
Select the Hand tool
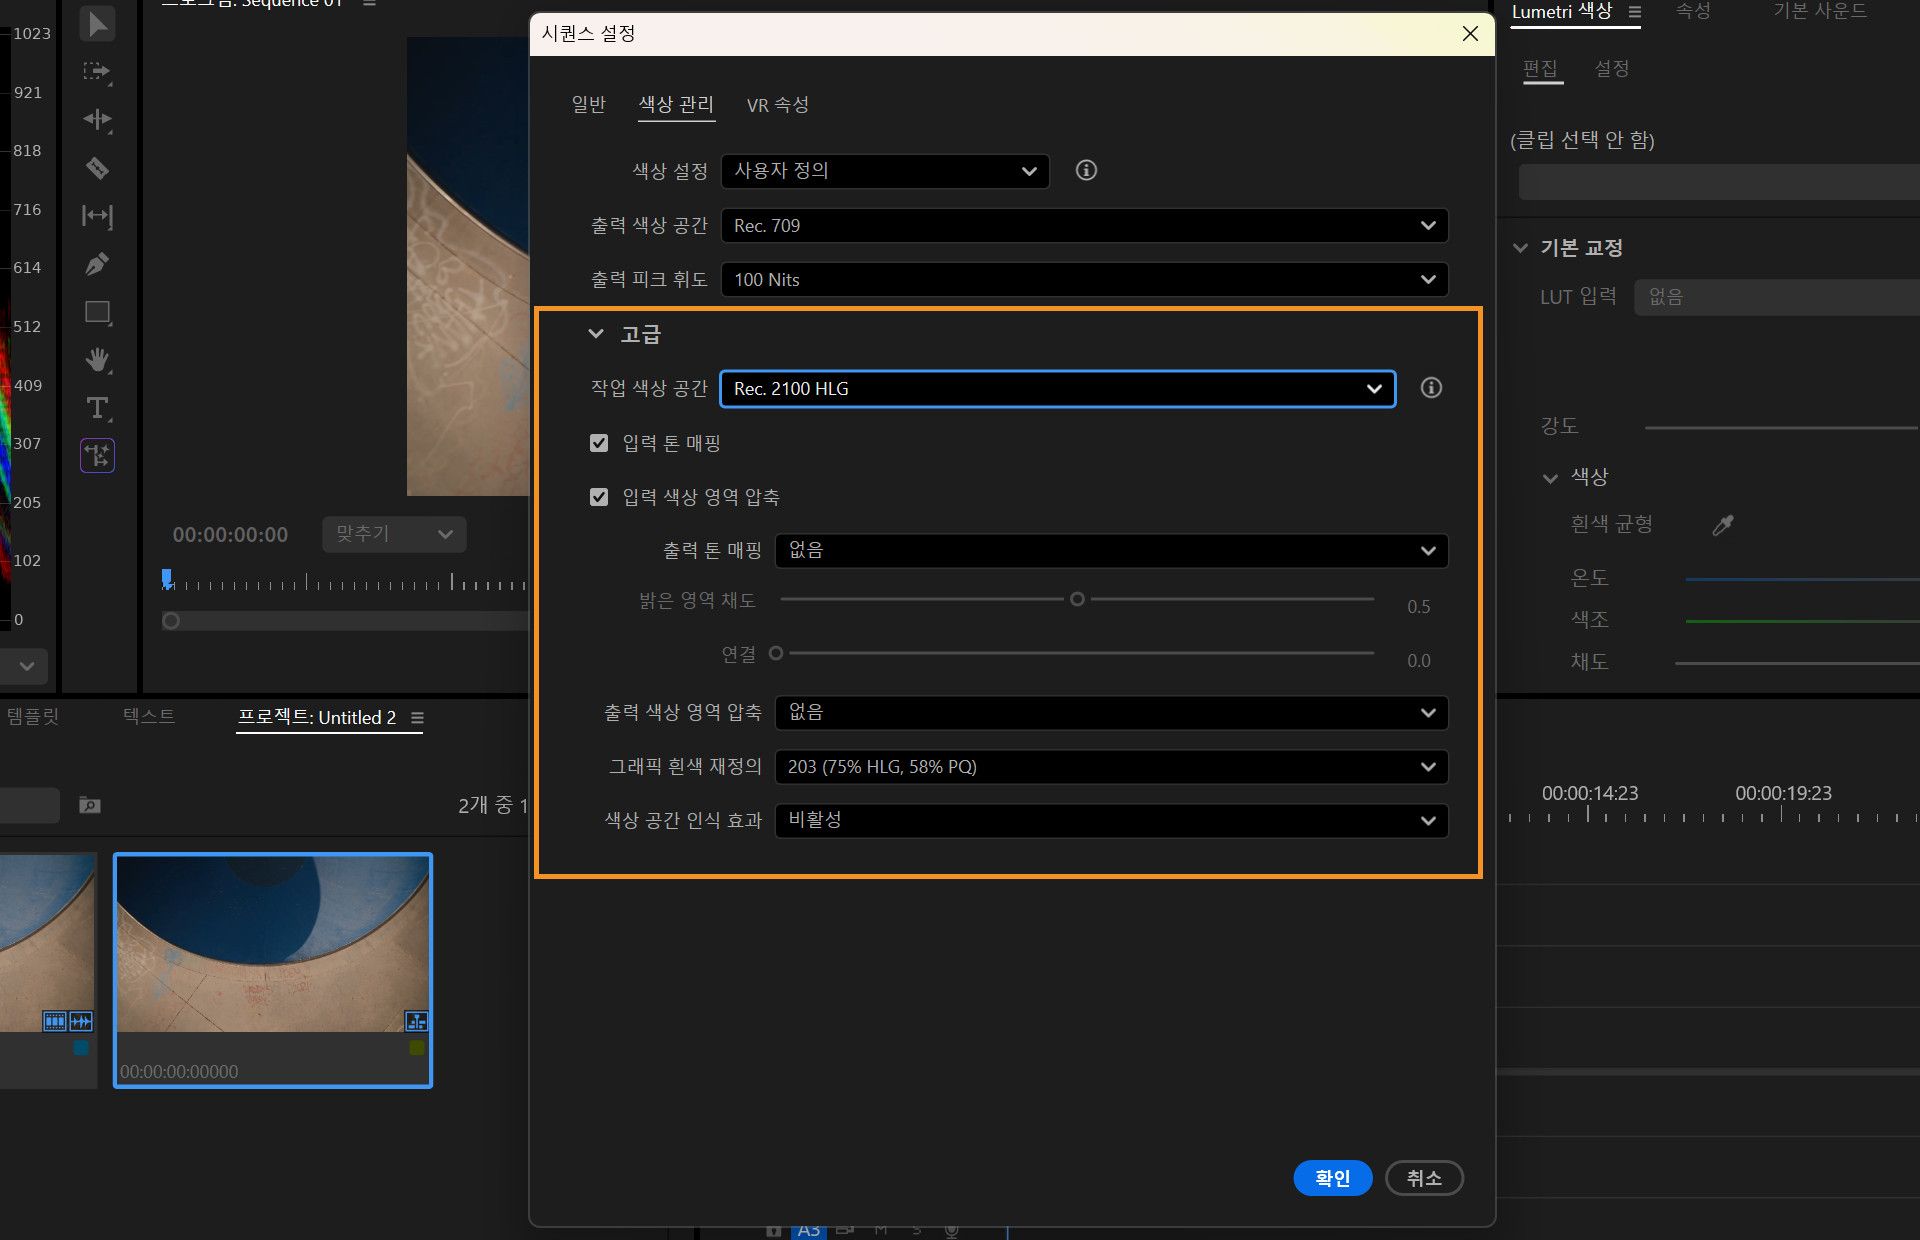[x=97, y=360]
